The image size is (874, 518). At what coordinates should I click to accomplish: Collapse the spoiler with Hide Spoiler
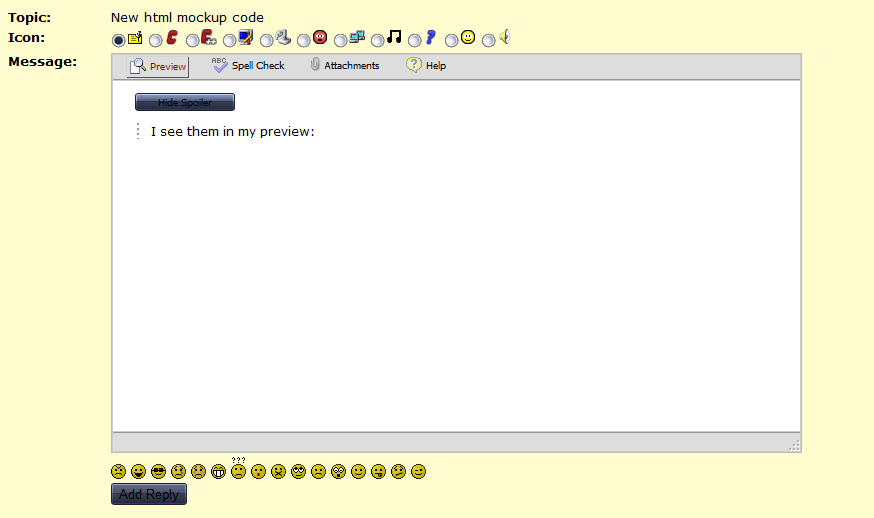pyautogui.click(x=185, y=102)
